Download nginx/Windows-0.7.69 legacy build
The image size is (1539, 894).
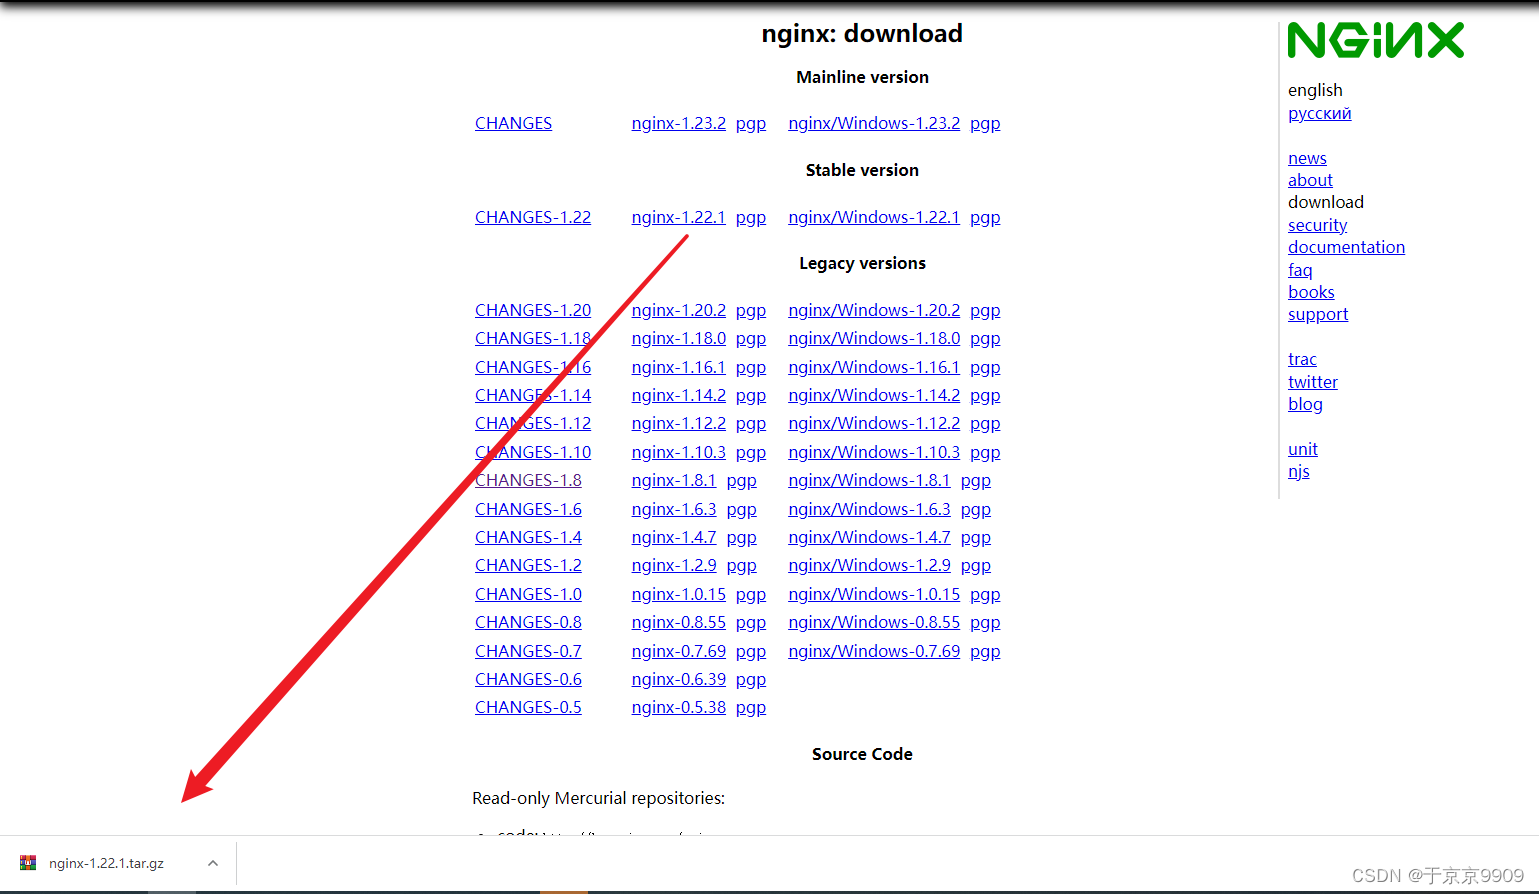coord(873,651)
